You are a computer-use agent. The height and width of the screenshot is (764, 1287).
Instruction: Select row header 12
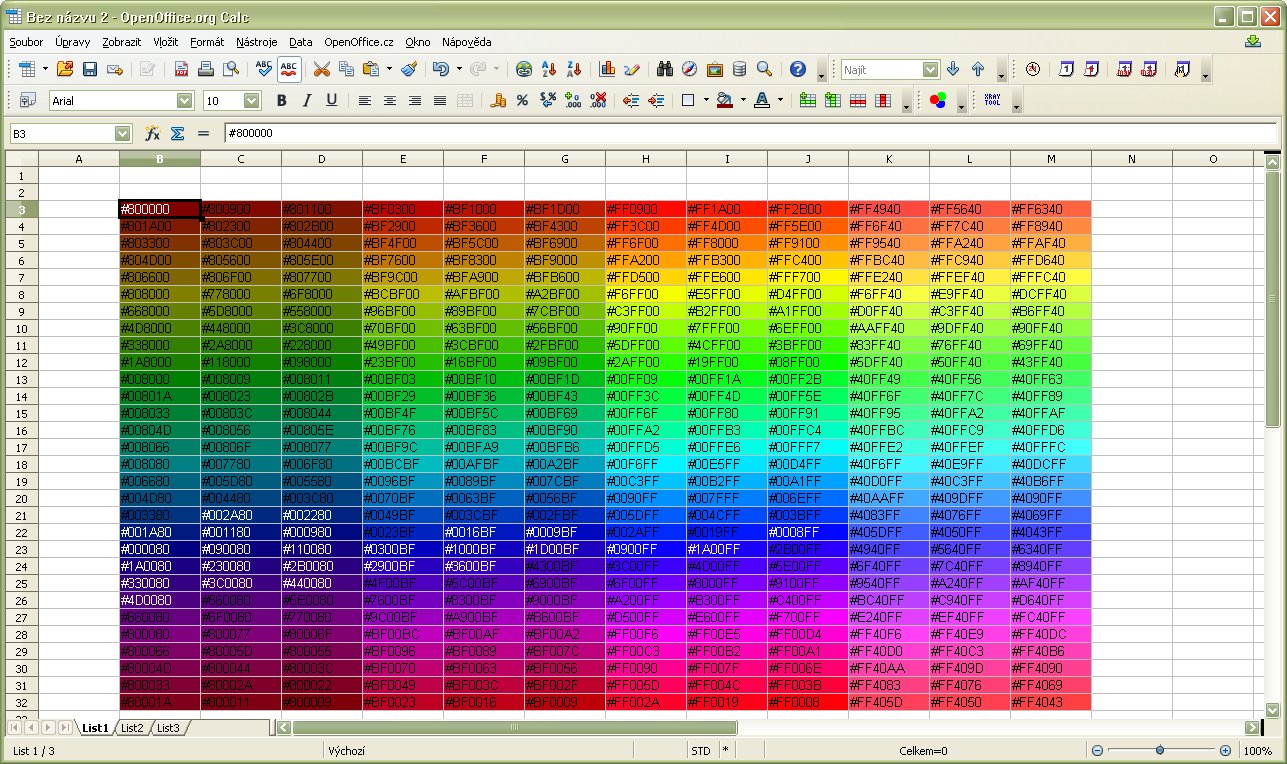click(20, 362)
